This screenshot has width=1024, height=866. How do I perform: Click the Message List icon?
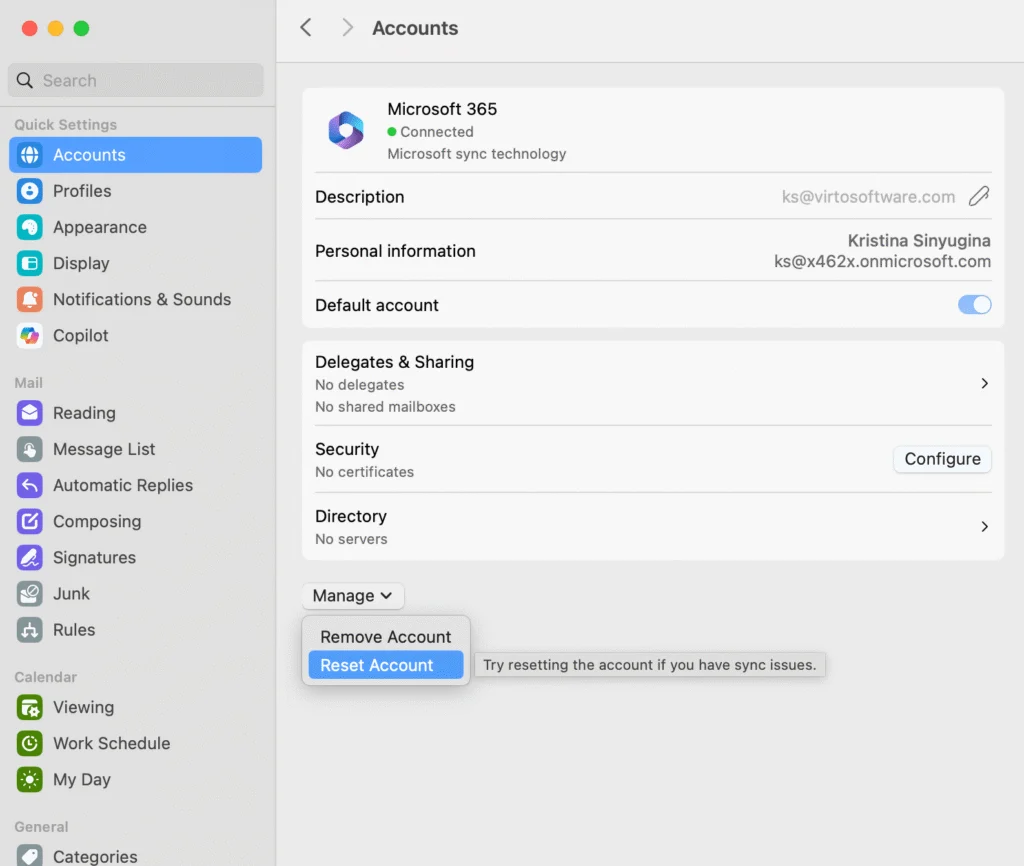[29, 449]
